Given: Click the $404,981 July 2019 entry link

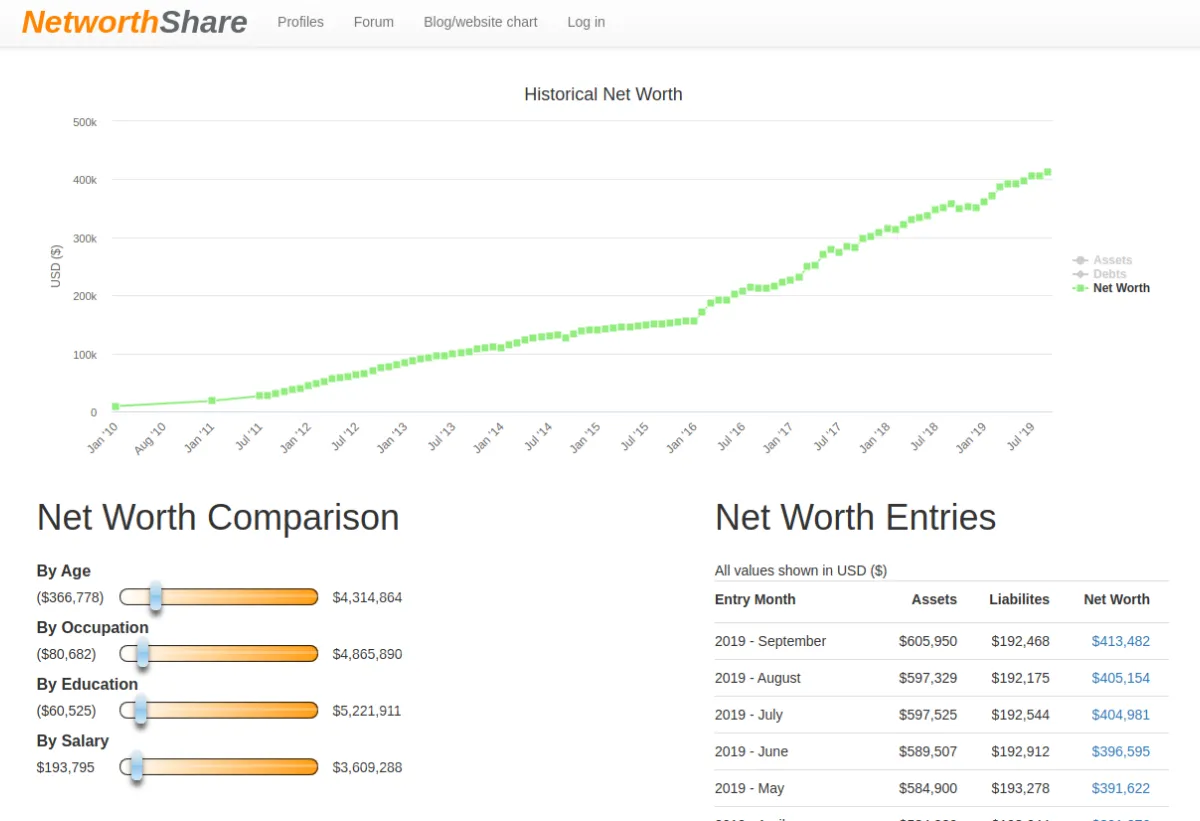Looking at the screenshot, I should point(1121,714).
